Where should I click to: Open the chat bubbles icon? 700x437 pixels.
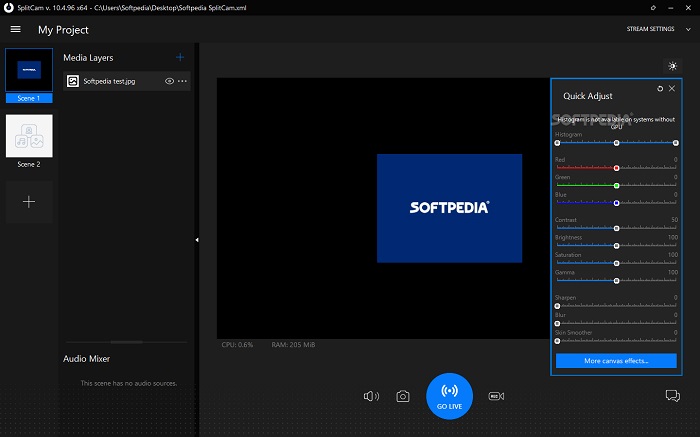pyautogui.click(x=673, y=395)
